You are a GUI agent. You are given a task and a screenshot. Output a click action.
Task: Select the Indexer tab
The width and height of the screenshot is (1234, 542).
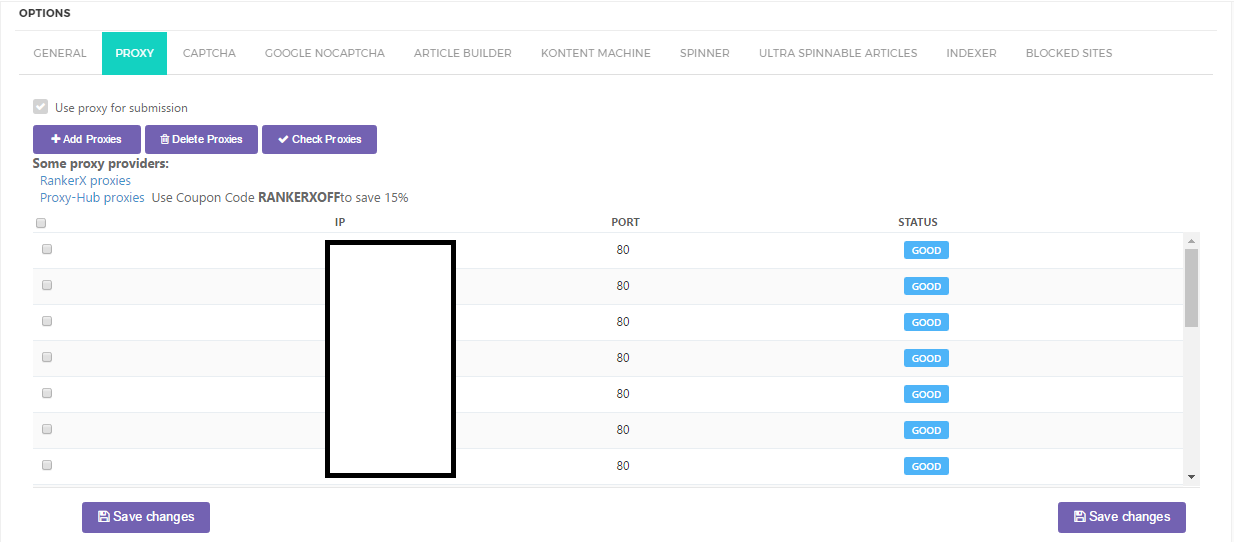(971, 53)
